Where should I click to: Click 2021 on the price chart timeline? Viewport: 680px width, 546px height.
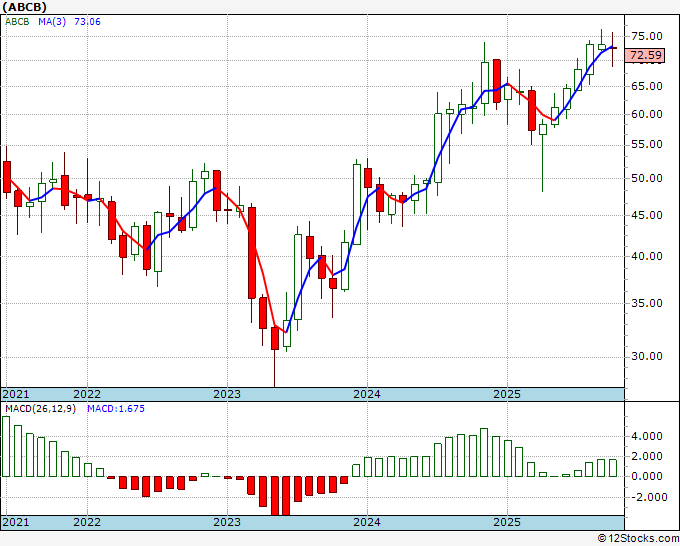[x=16, y=394]
